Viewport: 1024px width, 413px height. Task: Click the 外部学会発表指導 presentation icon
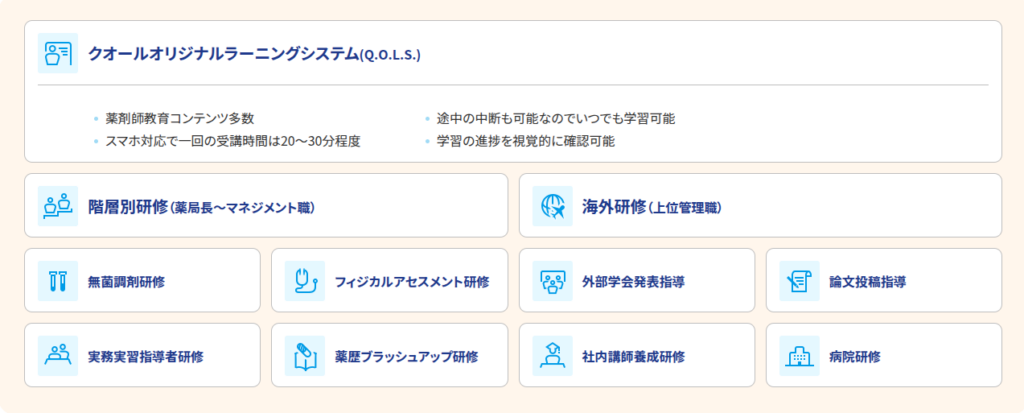(x=552, y=281)
